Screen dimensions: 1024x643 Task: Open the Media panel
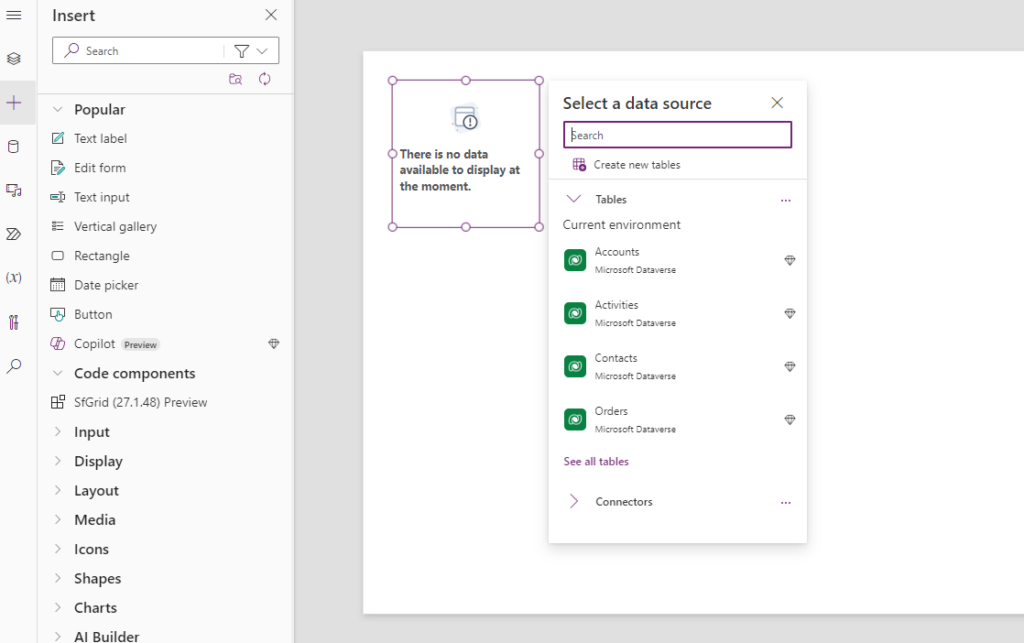(14, 188)
